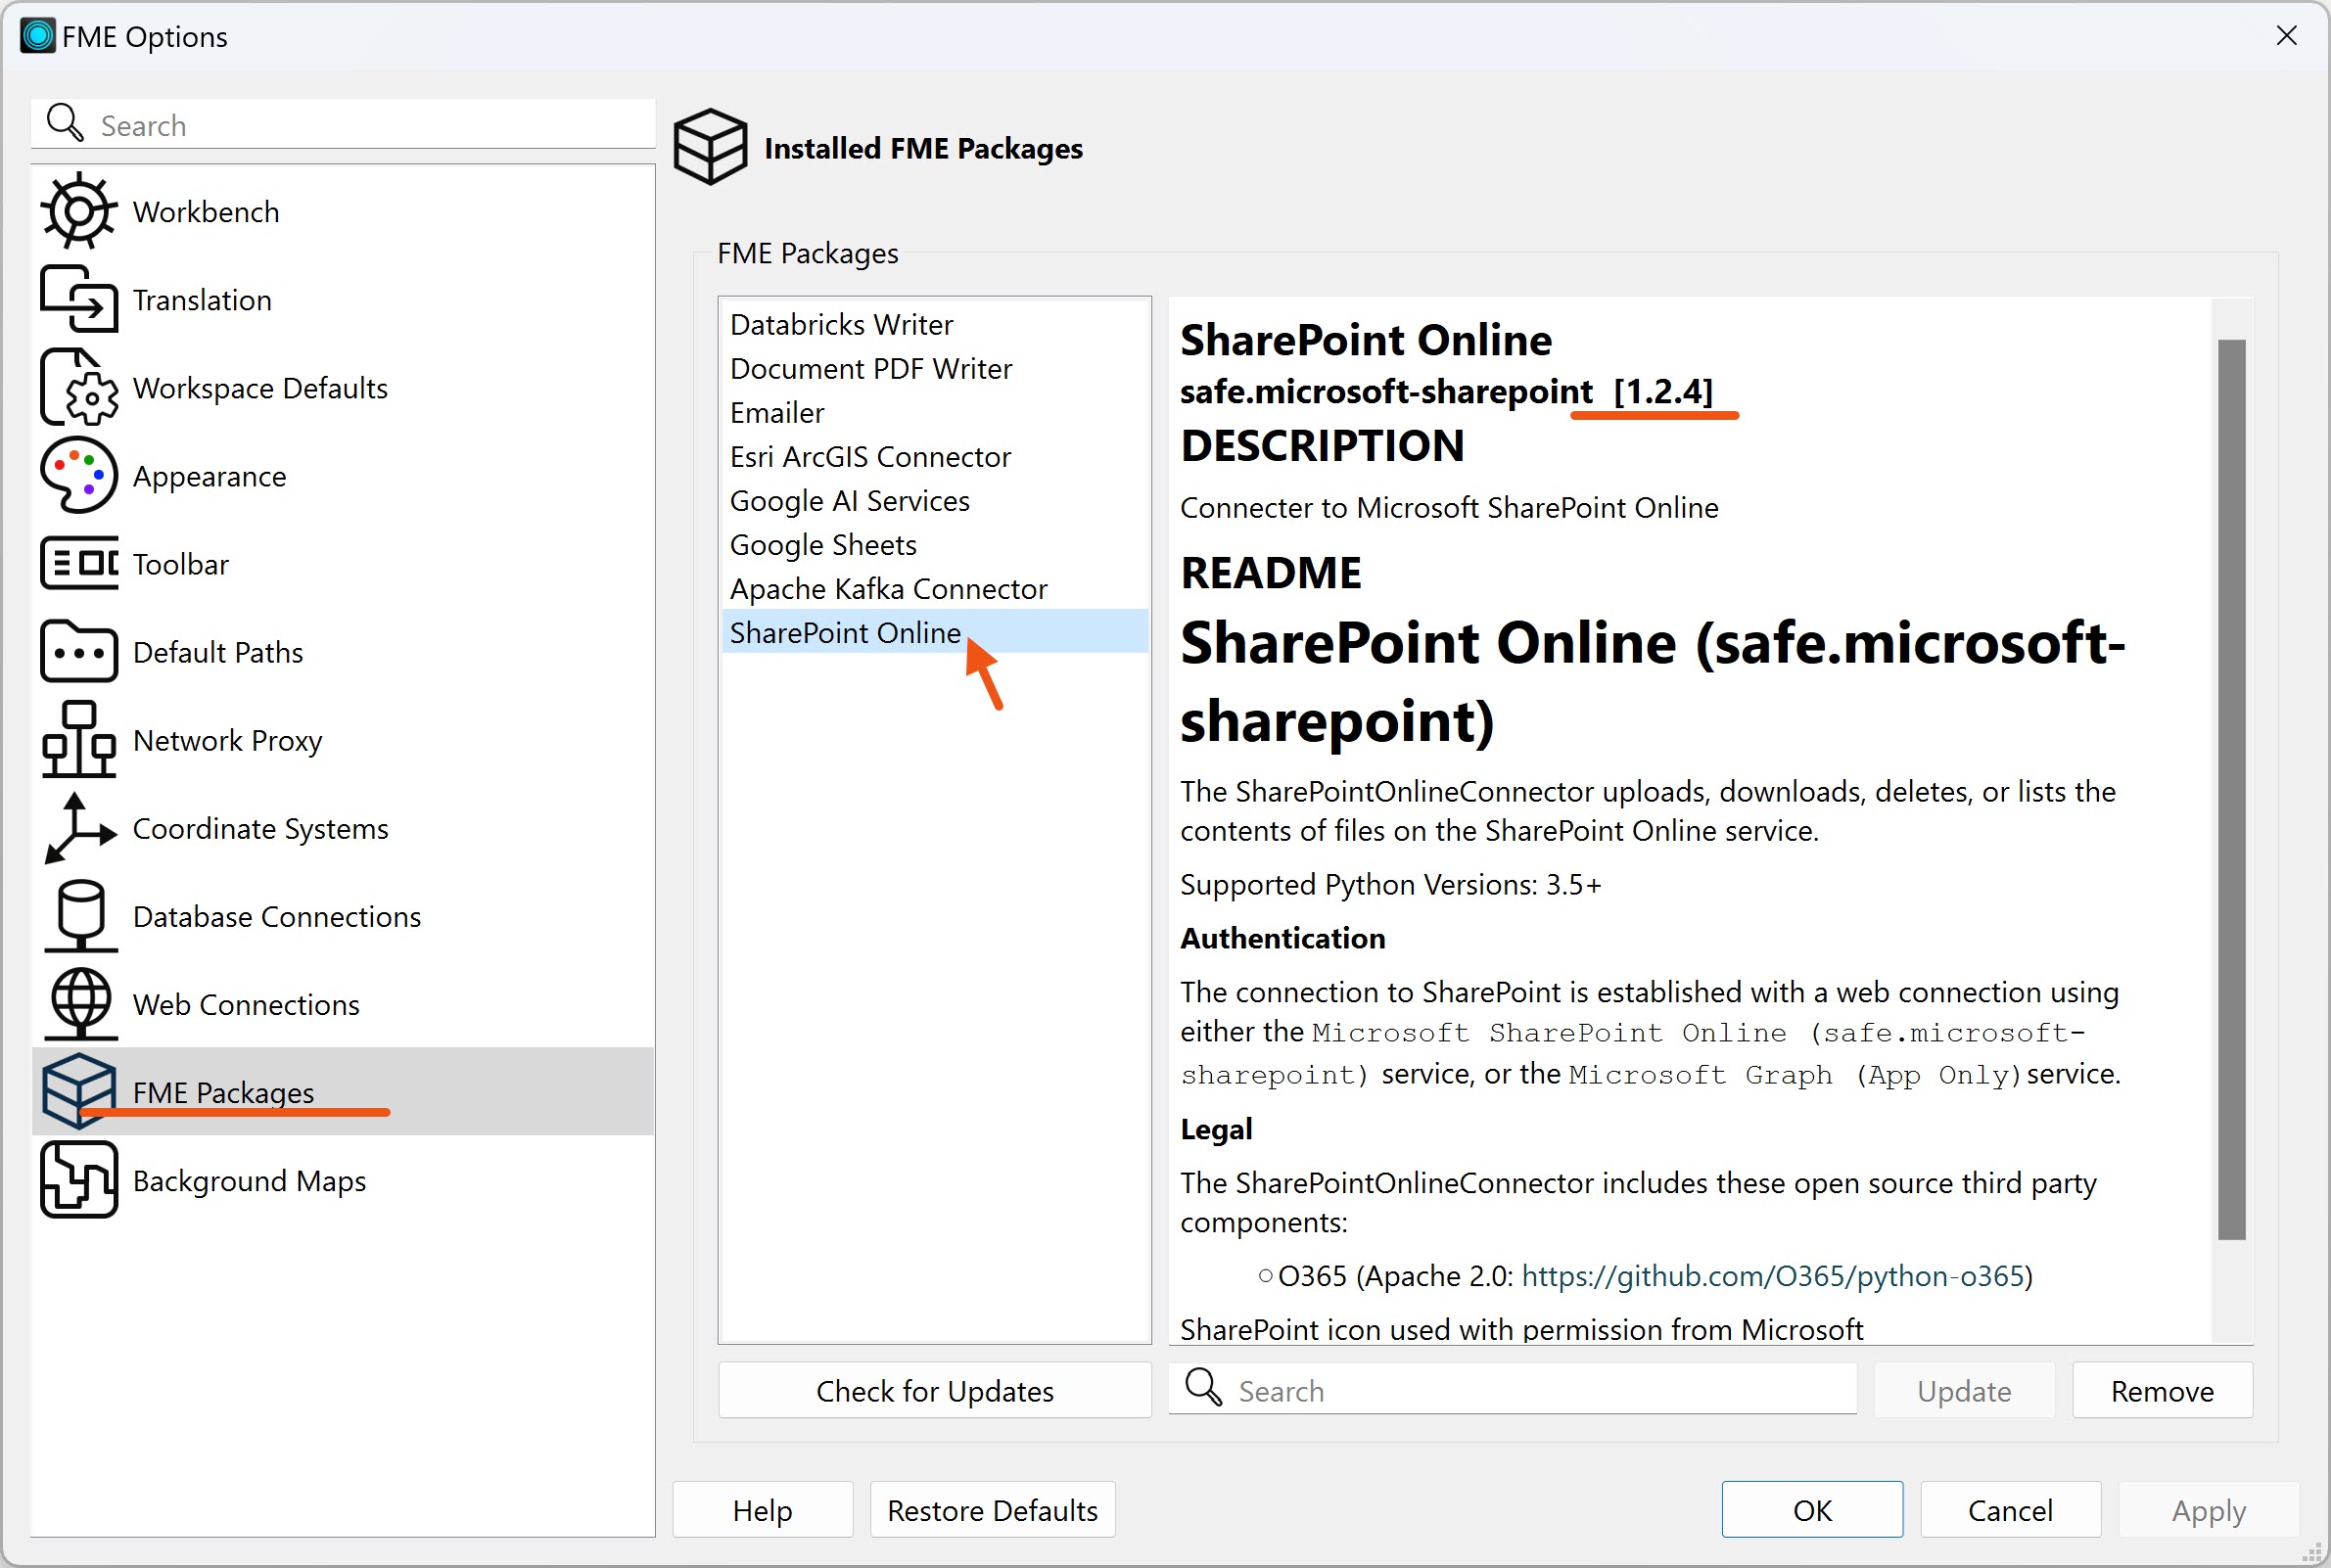Select Google Sheets package
The width and height of the screenshot is (2331, 1568).
click(x=934, y=544)
